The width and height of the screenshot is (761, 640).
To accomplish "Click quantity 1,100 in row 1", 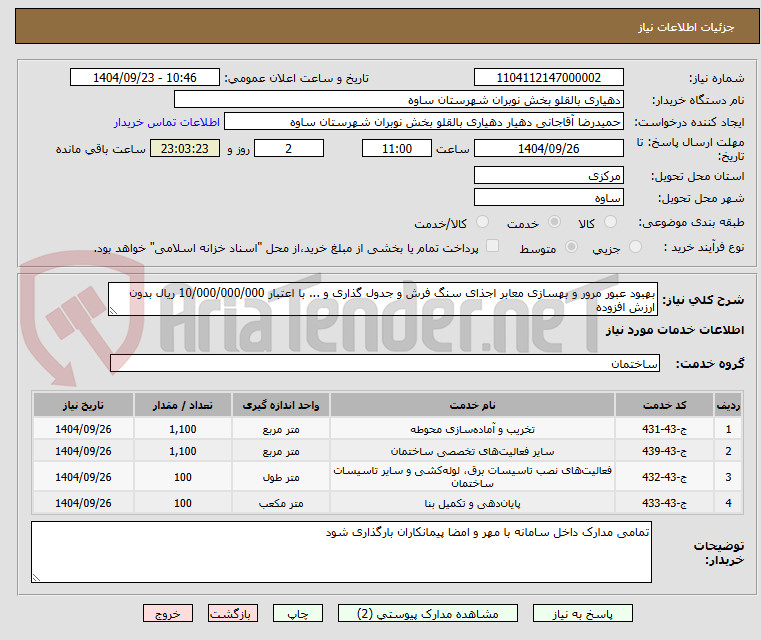I will [x=182, y=429].
